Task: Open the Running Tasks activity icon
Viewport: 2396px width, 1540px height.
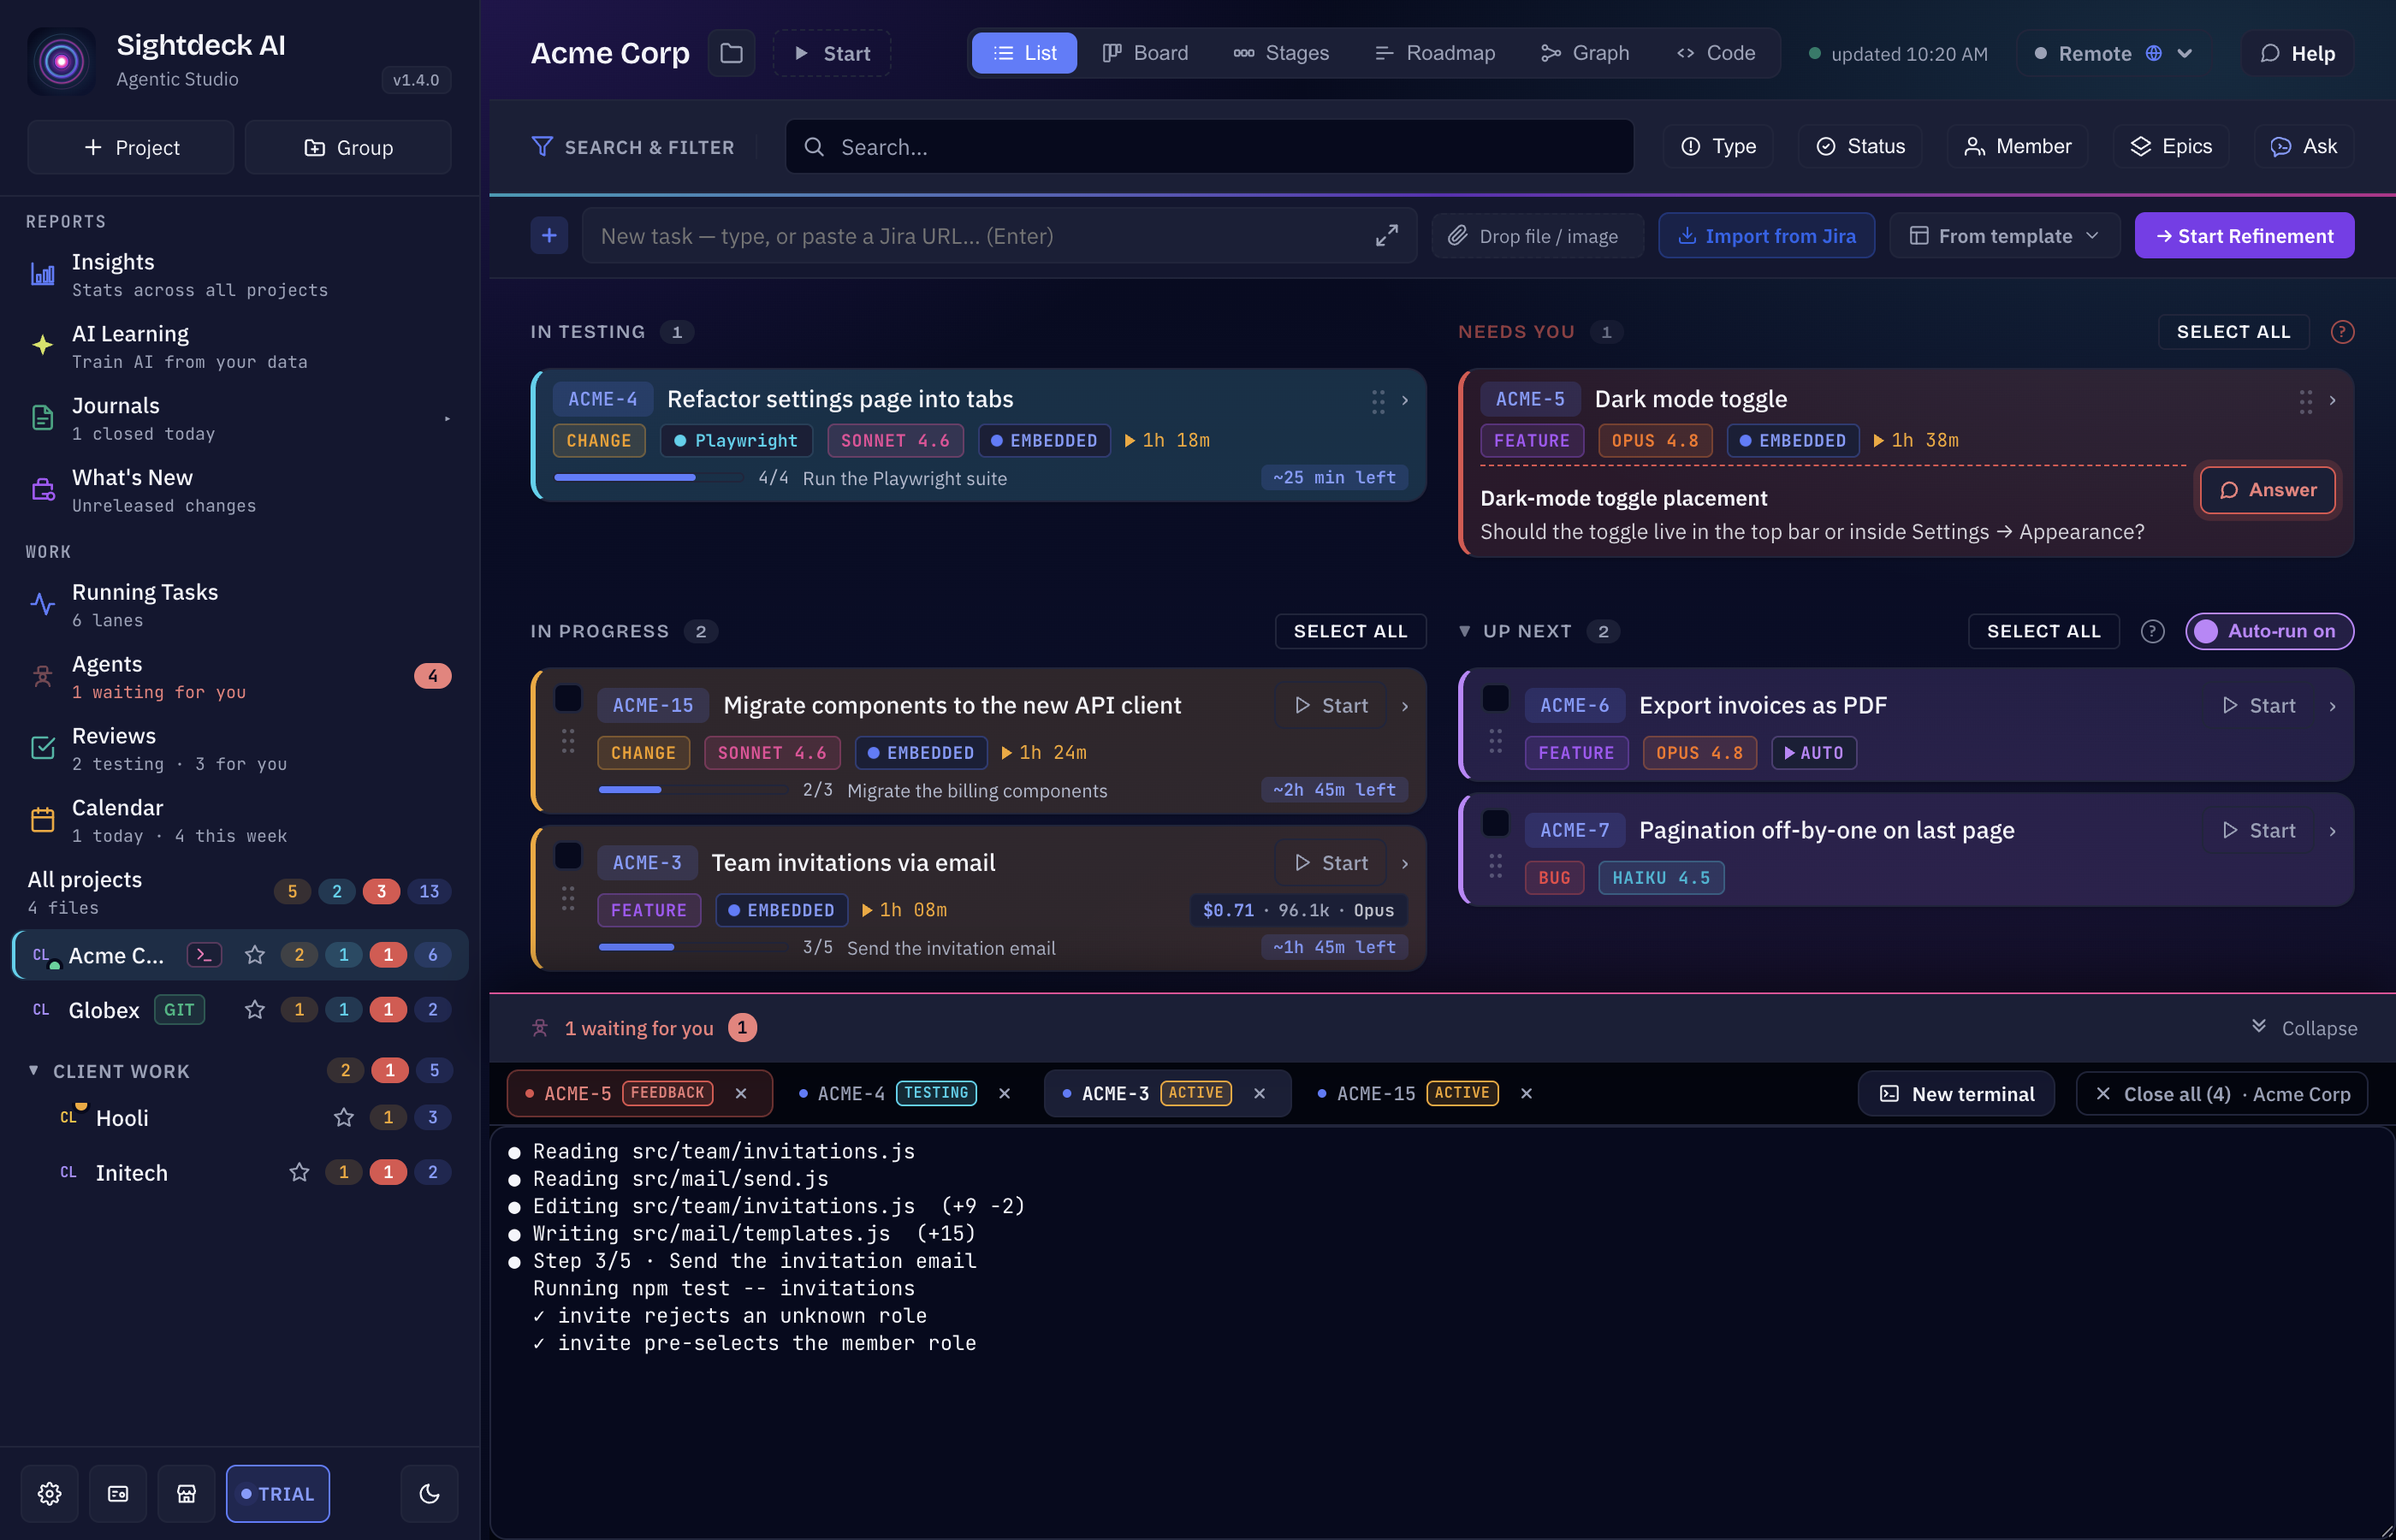Action: pyautogui.click(x=43, y=604)
